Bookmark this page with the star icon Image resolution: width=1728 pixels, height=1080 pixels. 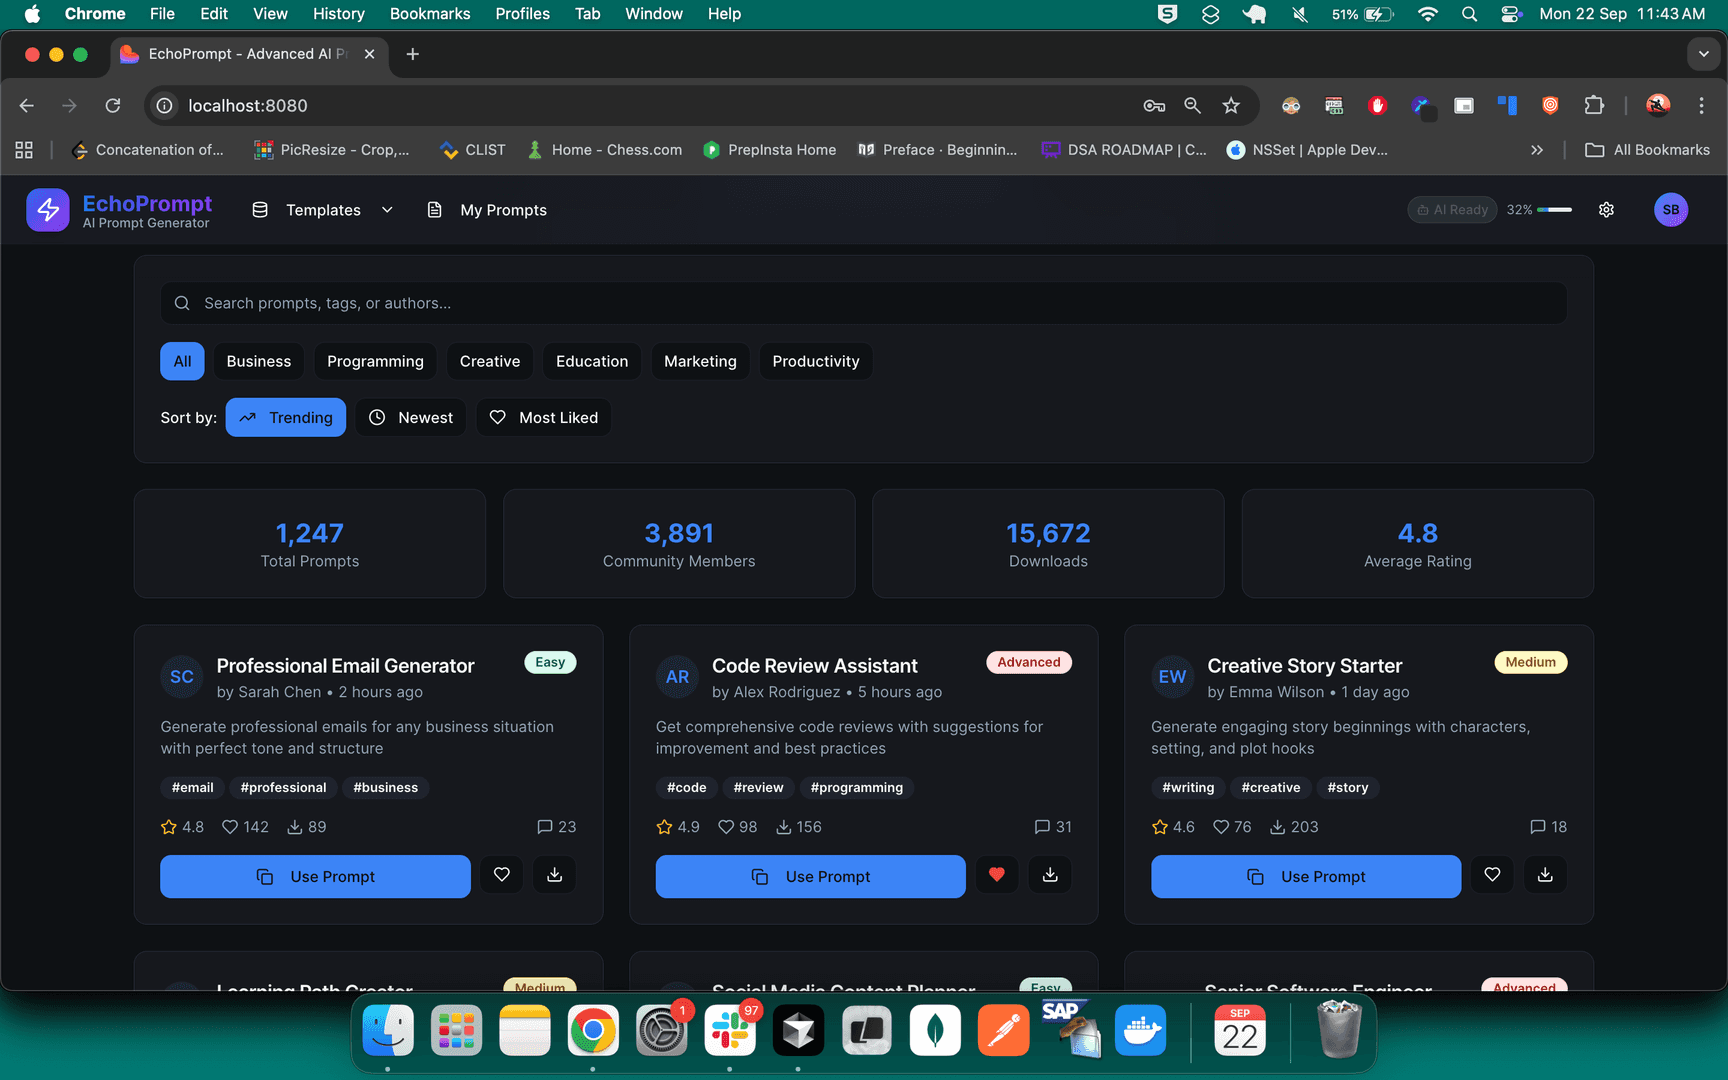click(1231, 106)
